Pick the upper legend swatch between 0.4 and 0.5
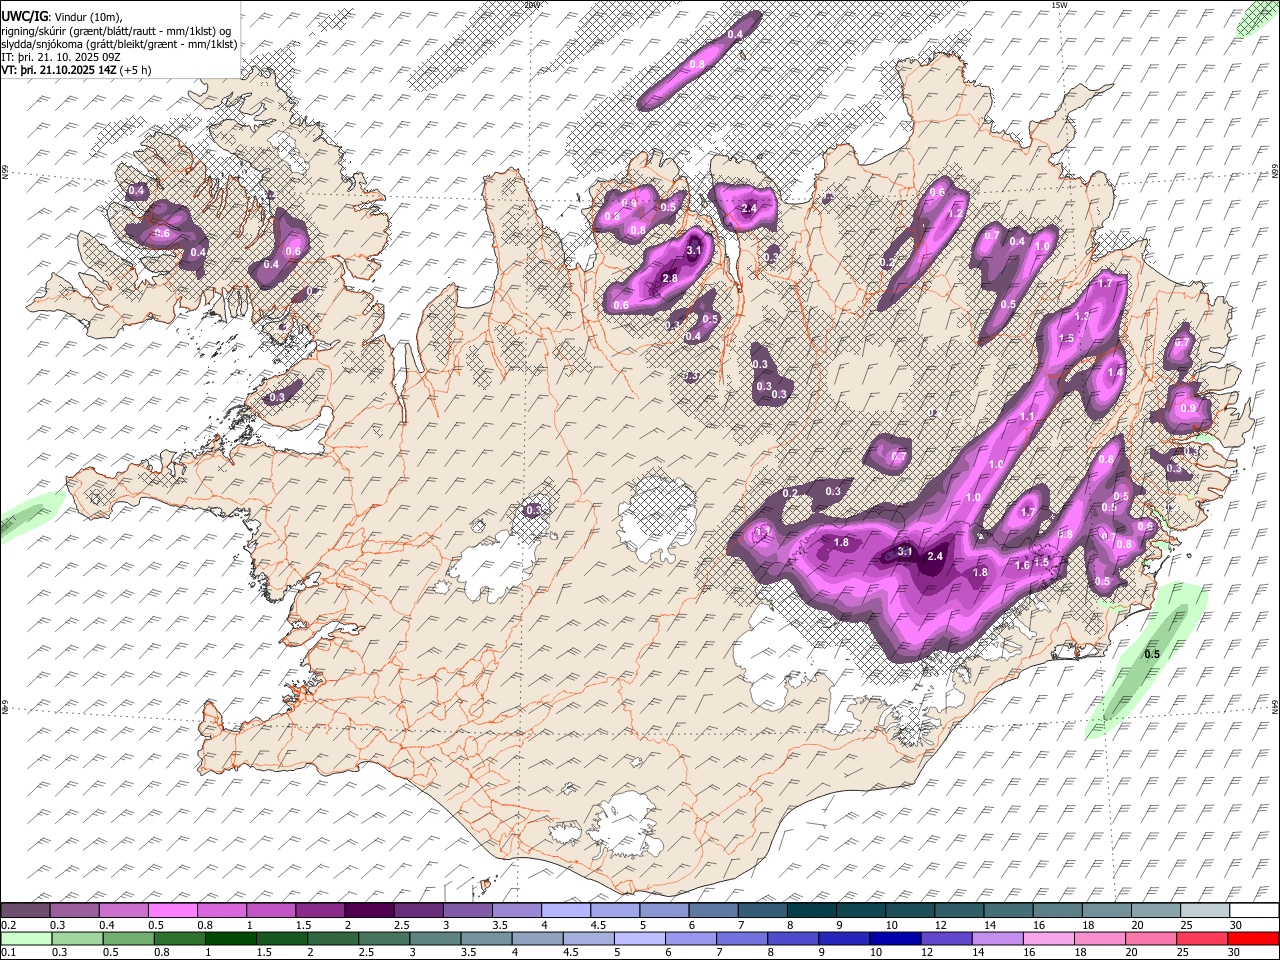The height and width of the screenshot is (960, 1280). [x=123, y=910]
